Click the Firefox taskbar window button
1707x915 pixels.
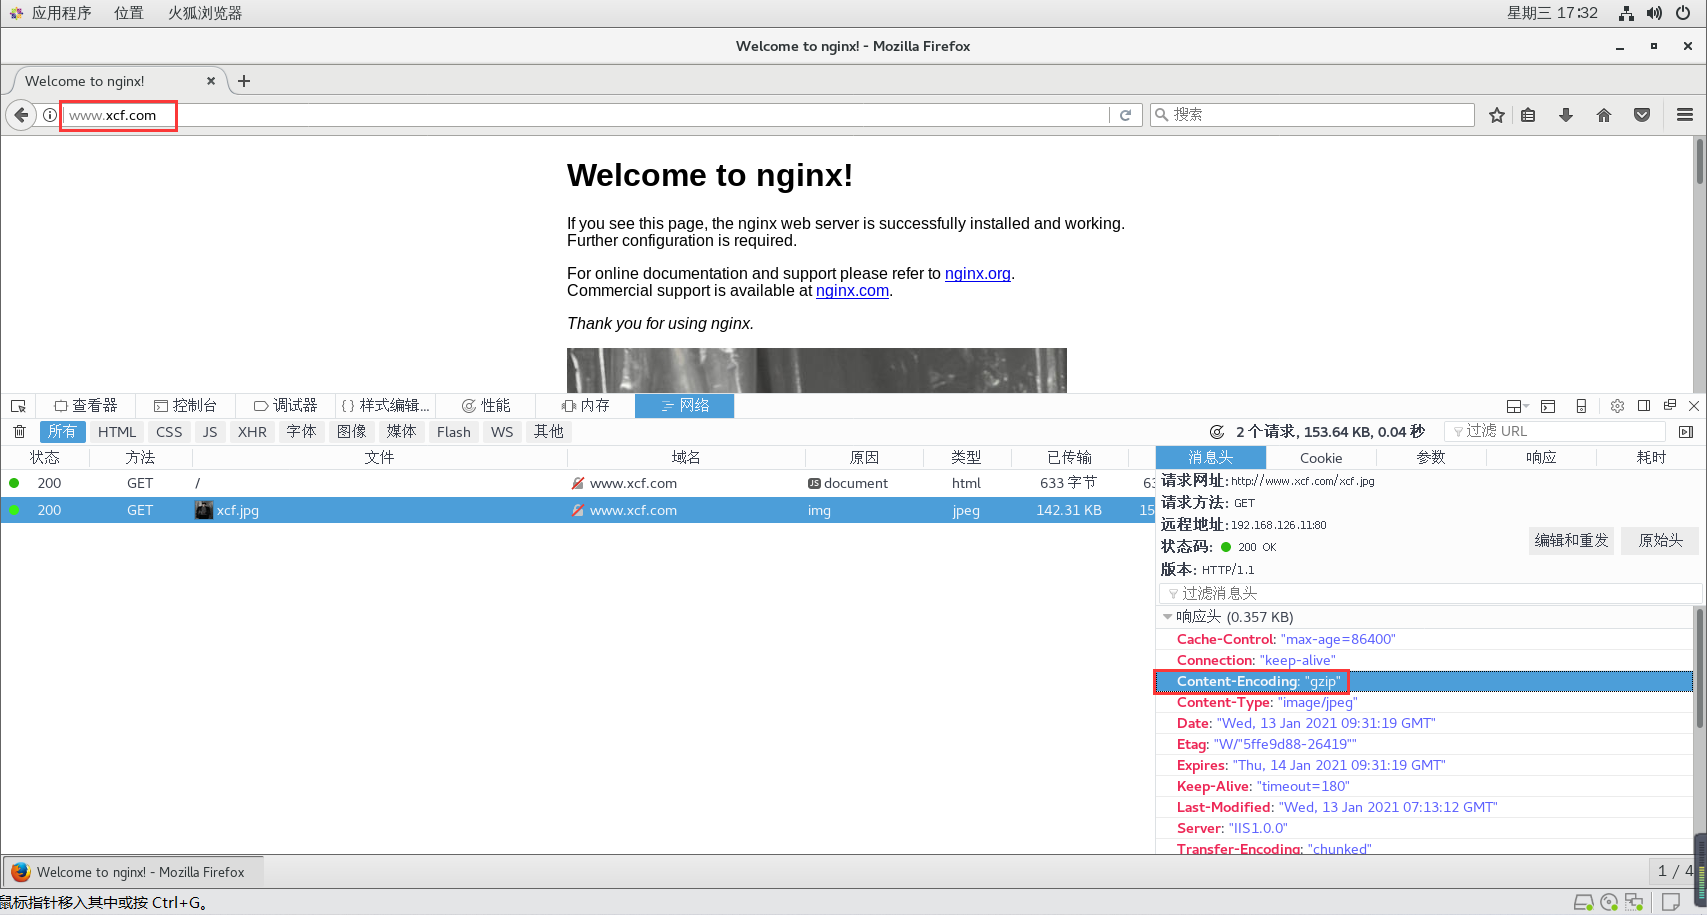133,872
